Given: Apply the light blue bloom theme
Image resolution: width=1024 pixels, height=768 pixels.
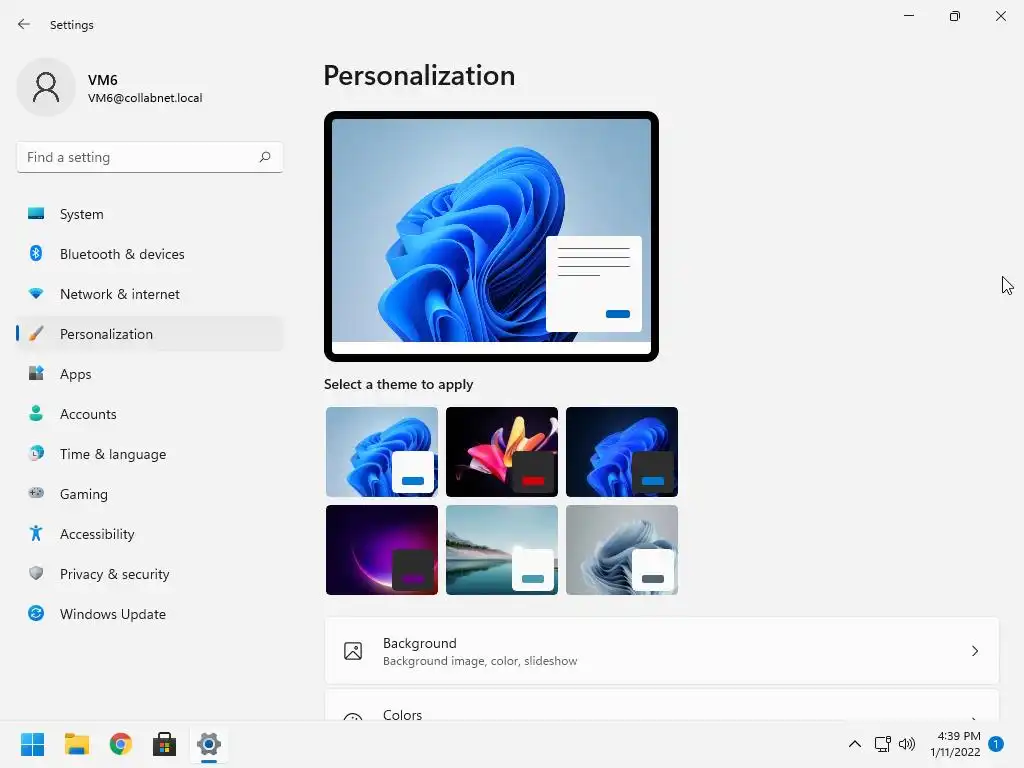Looking at the screenshot, I should click(382, 452).
